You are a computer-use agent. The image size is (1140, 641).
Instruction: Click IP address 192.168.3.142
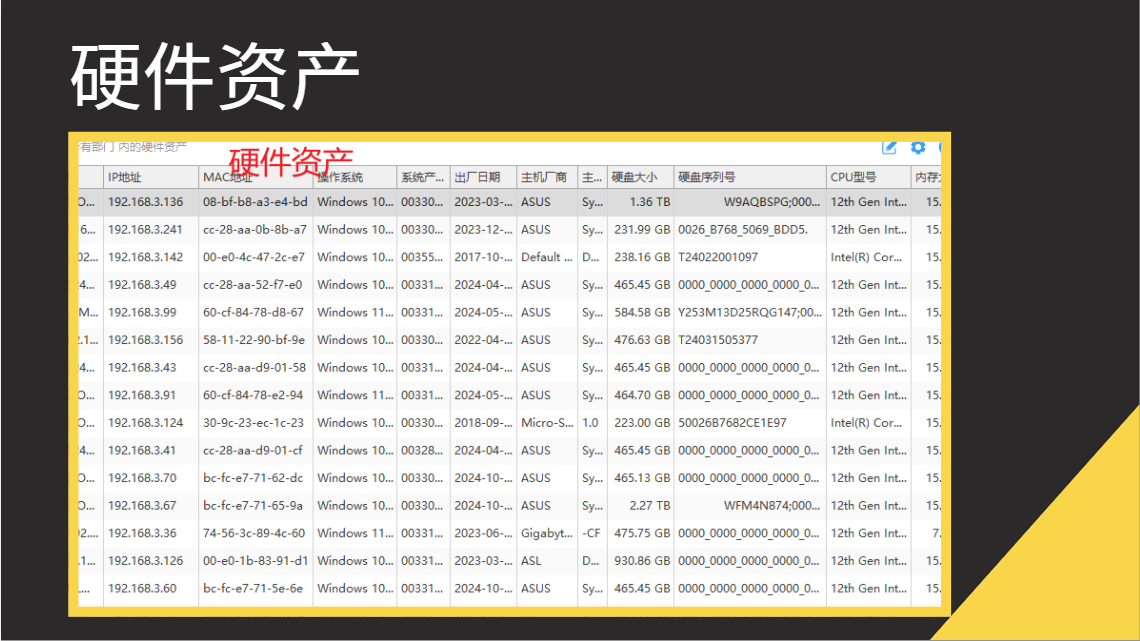pos(145,257)
